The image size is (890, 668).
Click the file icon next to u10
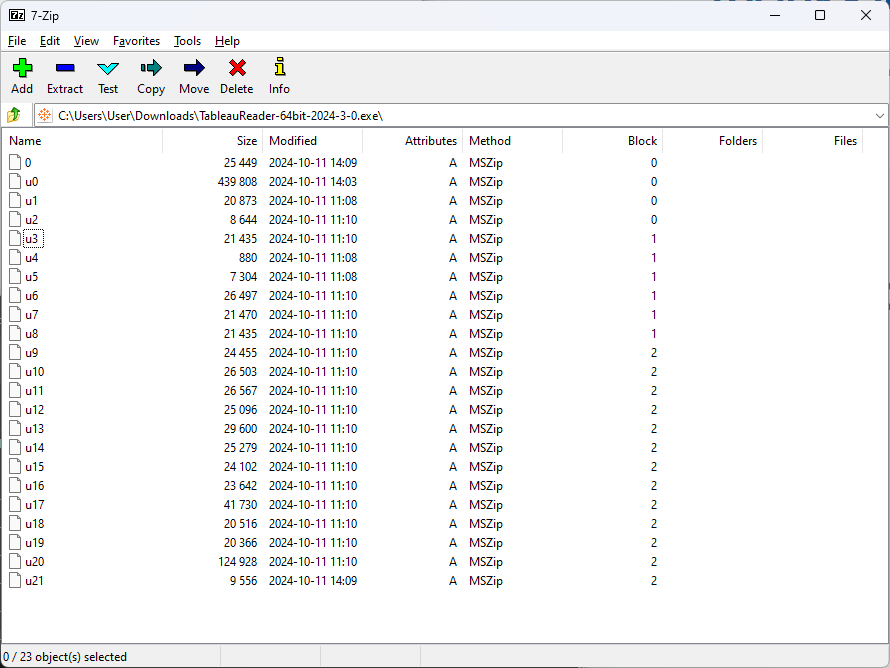tap(15, 372)
